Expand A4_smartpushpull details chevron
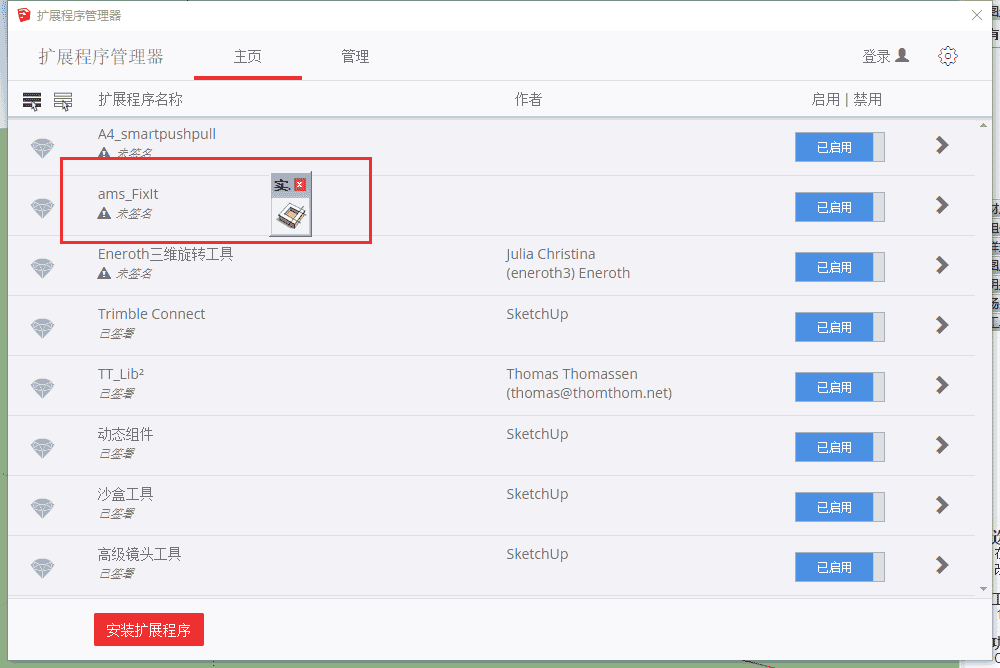Viewport: 1000px width, 668px height. coord(942,145)
